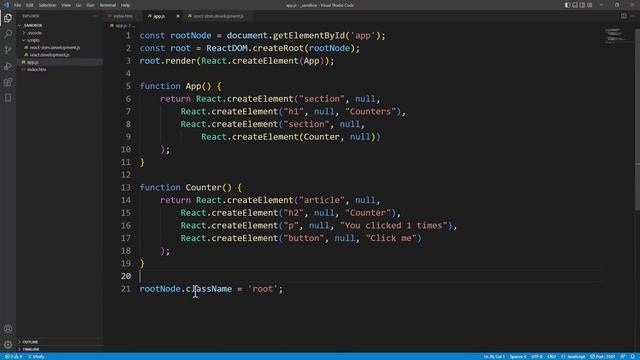Place cursor on the function Counter line
Viewport: 640px width, 360px height.
191,187
